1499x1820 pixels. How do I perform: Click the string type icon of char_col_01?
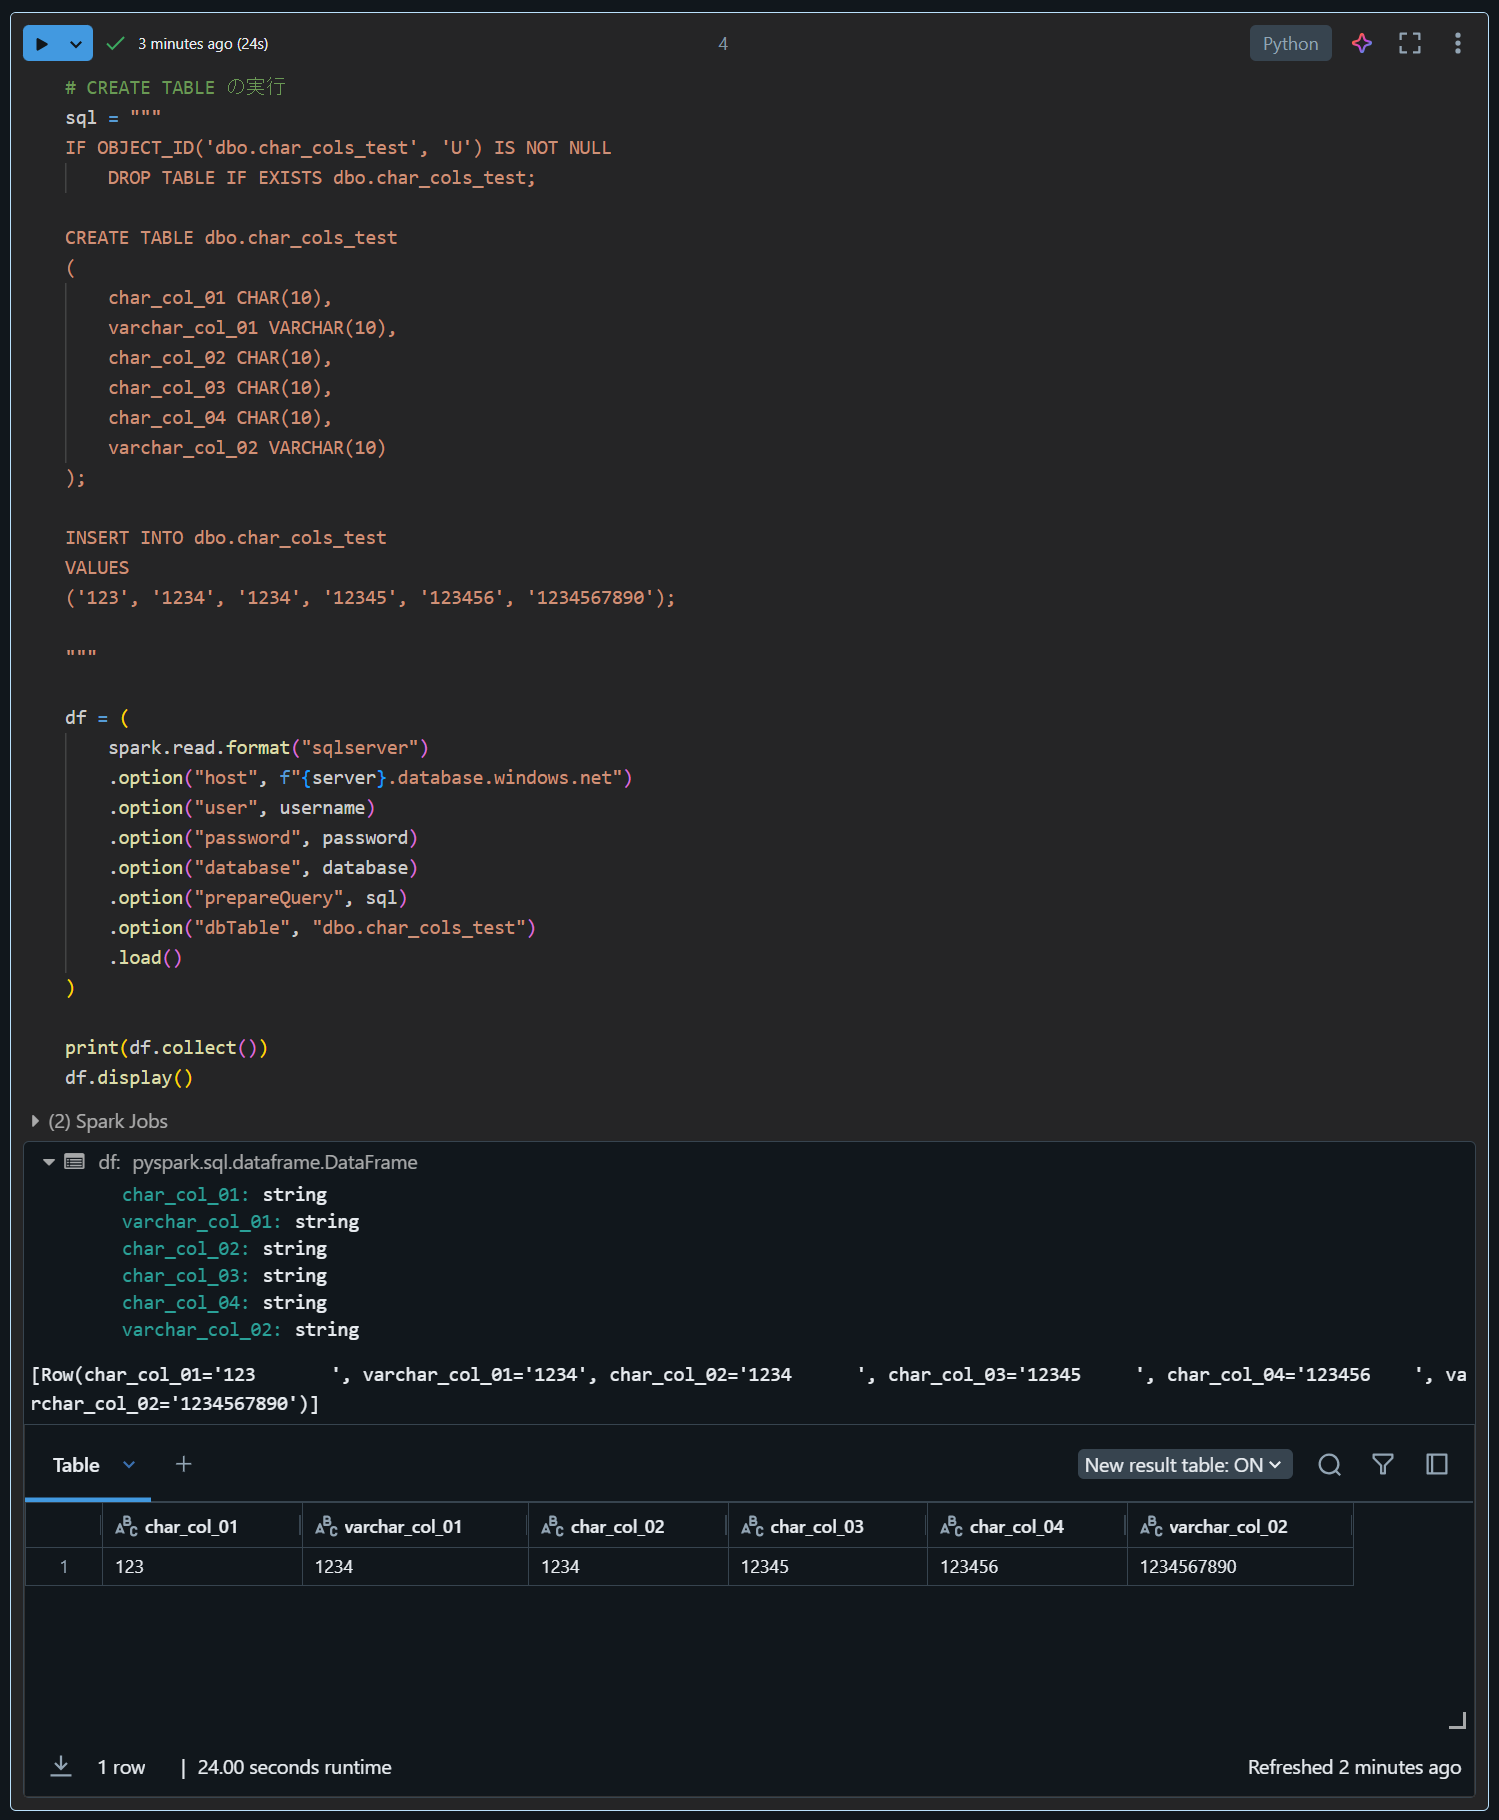pyautogui.click(x=126, y=1526)
